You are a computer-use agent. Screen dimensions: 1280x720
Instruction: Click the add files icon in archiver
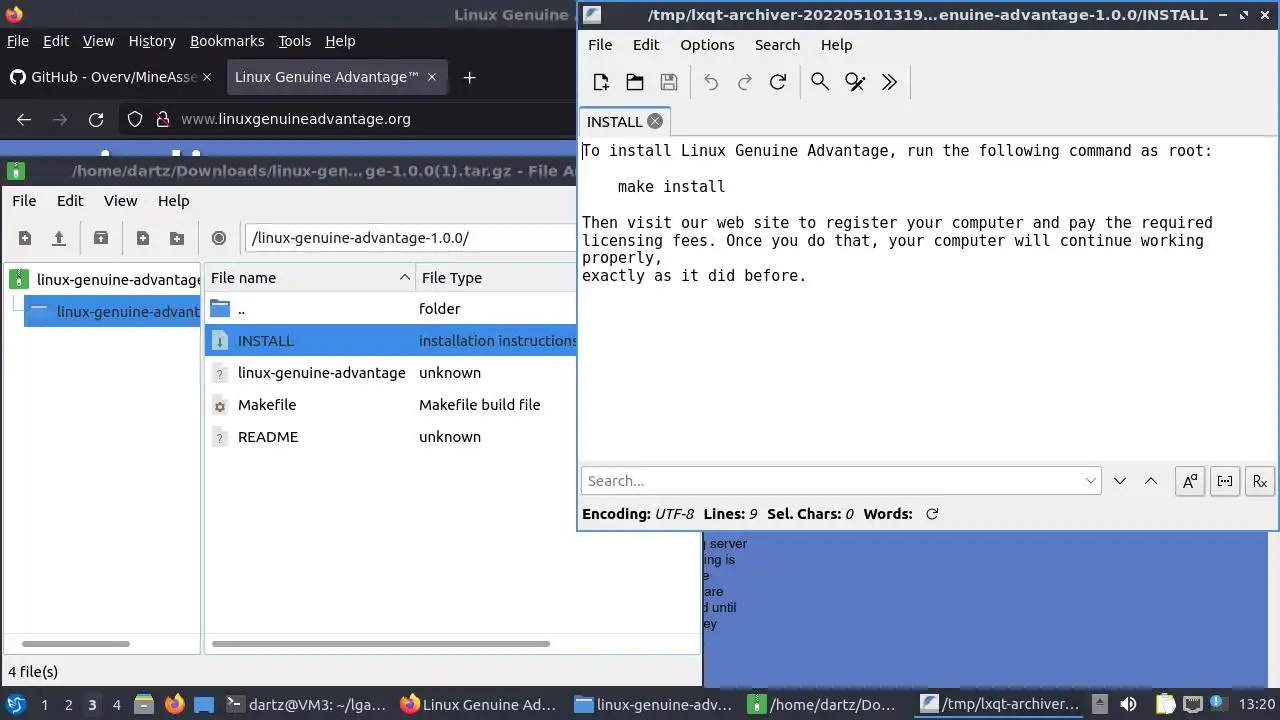point(143,238)
